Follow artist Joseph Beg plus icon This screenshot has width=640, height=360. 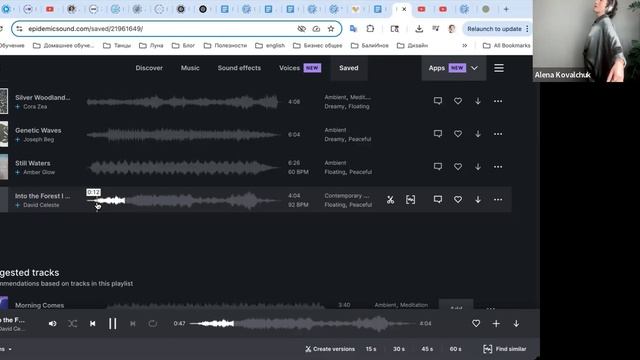tap(18, 140)
